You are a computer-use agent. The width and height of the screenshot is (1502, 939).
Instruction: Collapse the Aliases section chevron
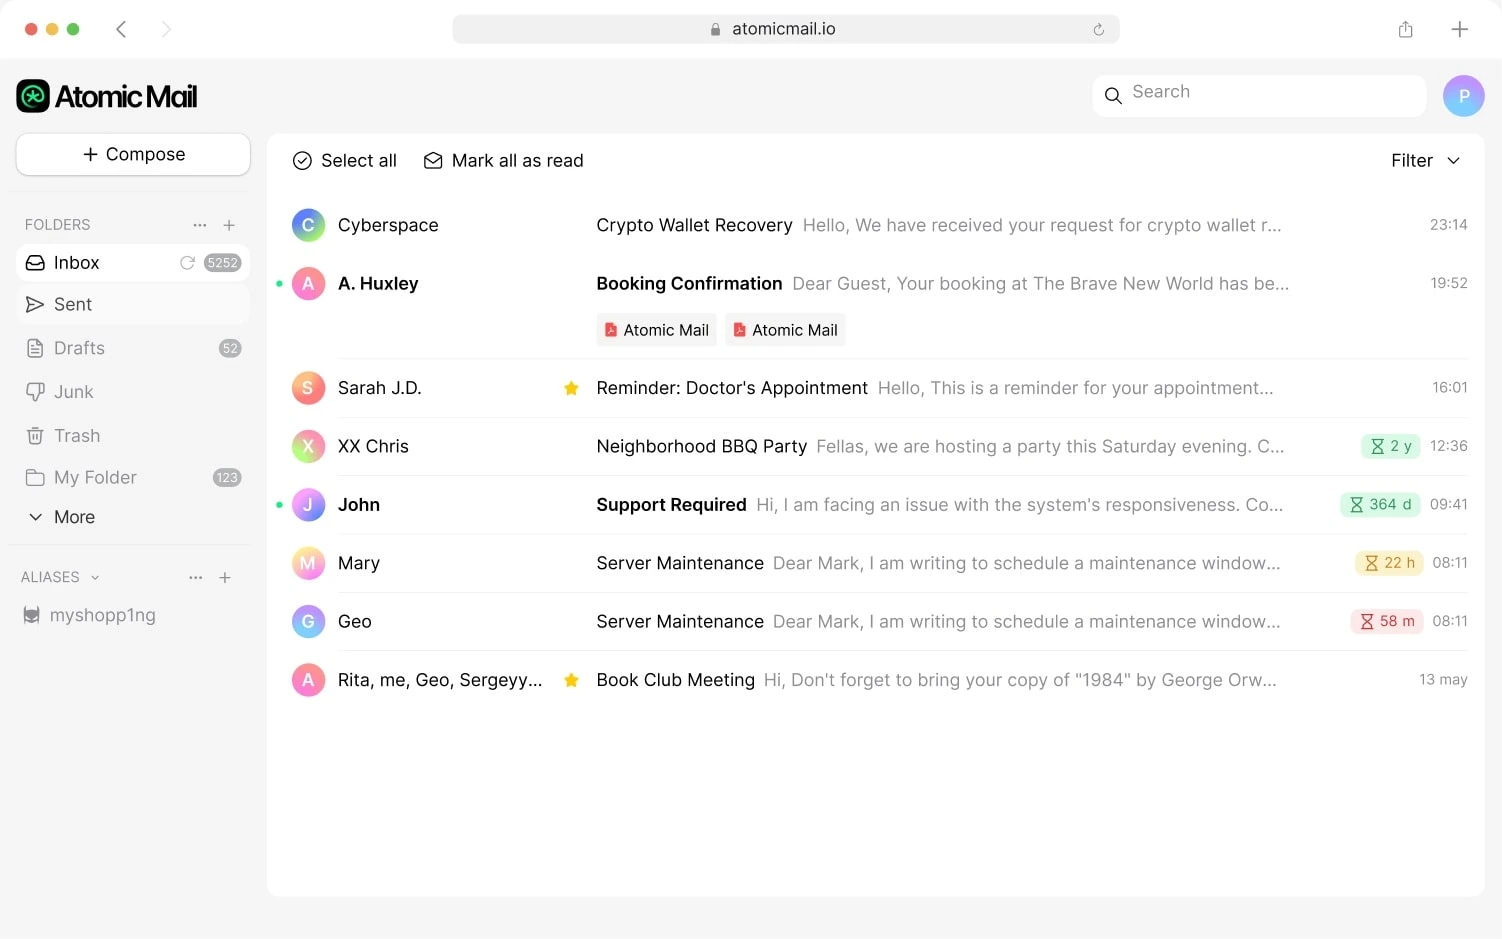(x=95, y=578)
